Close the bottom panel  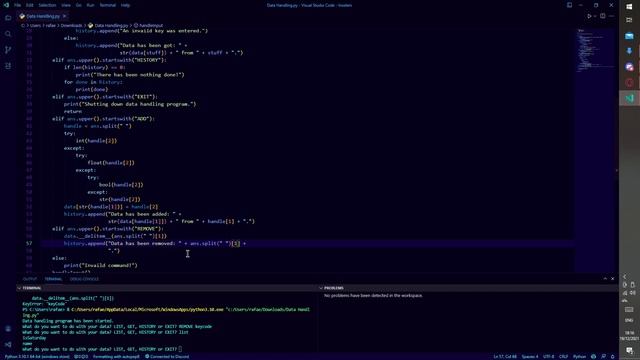[x=613, y=279]
